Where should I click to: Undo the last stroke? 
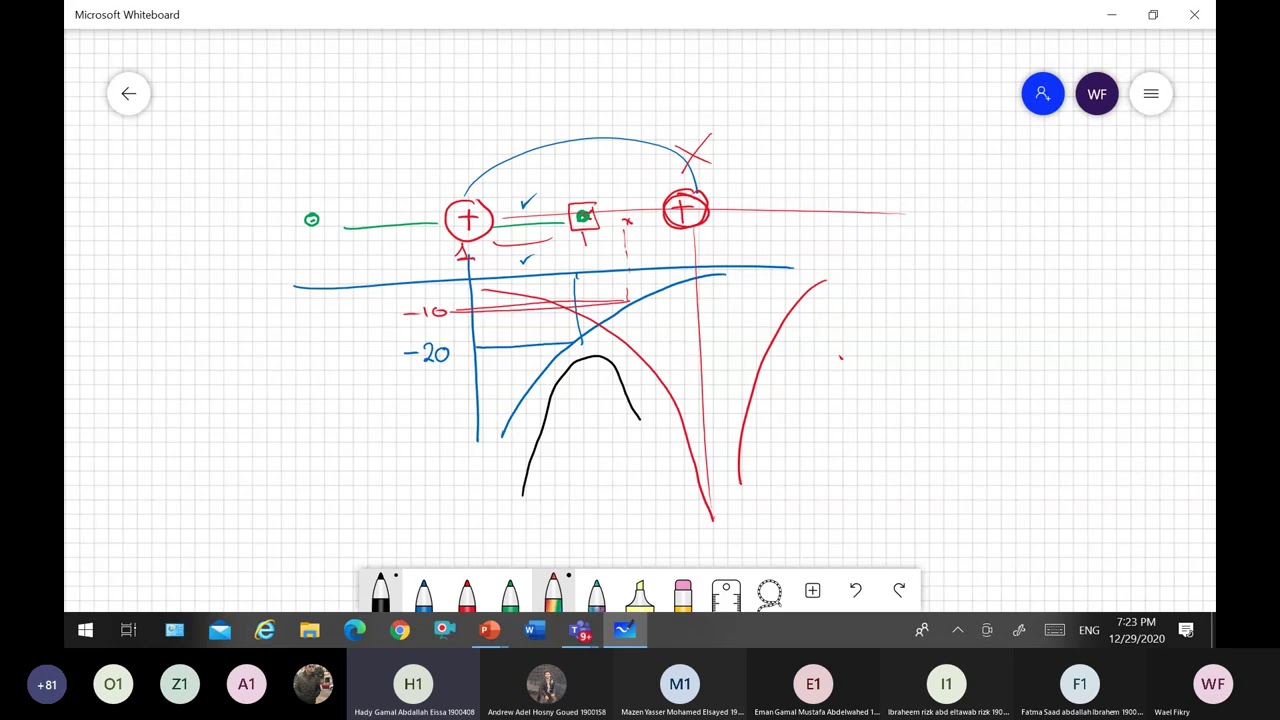click(x=856, y=591)
